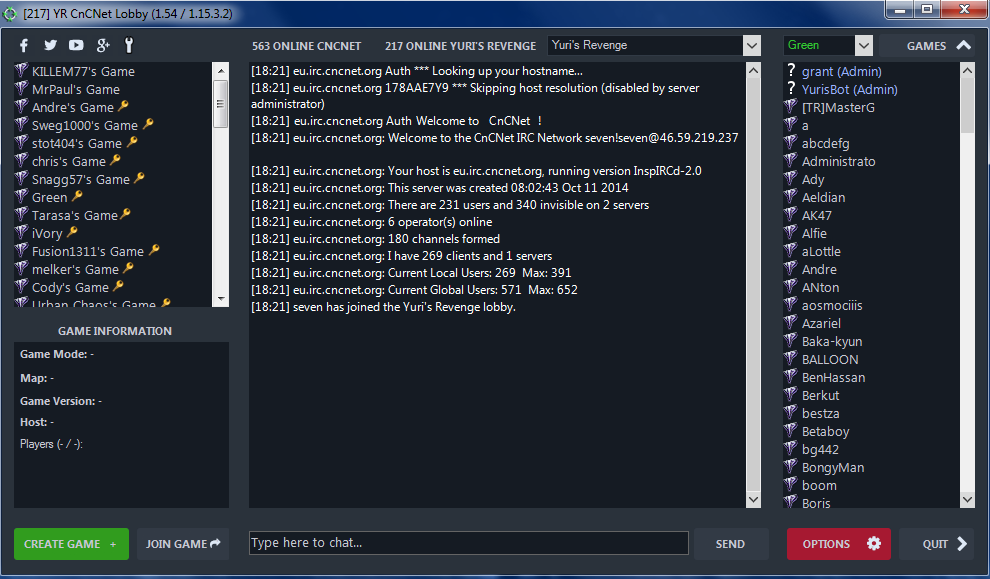This screenshot has width=990, height=579.
Task: Click the game list scrollbar down arrow
Action: [x=221, y=299]
